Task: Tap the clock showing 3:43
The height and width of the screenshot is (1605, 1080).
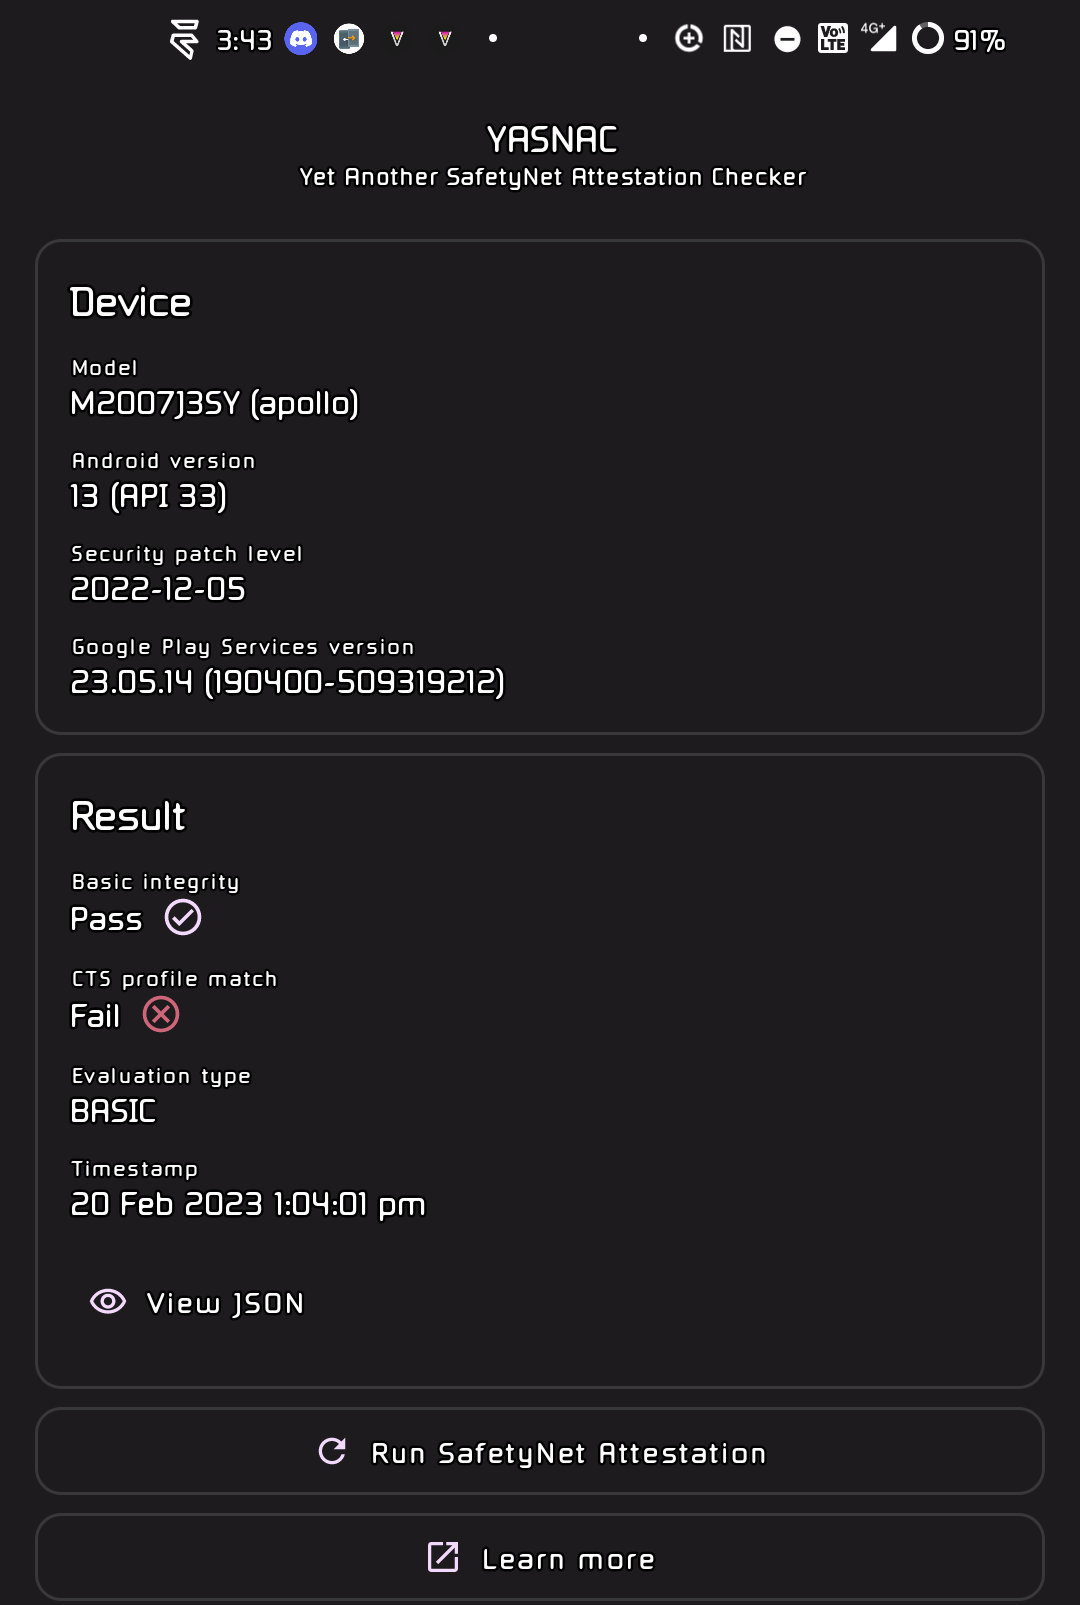Action: [x=243, y=40]
